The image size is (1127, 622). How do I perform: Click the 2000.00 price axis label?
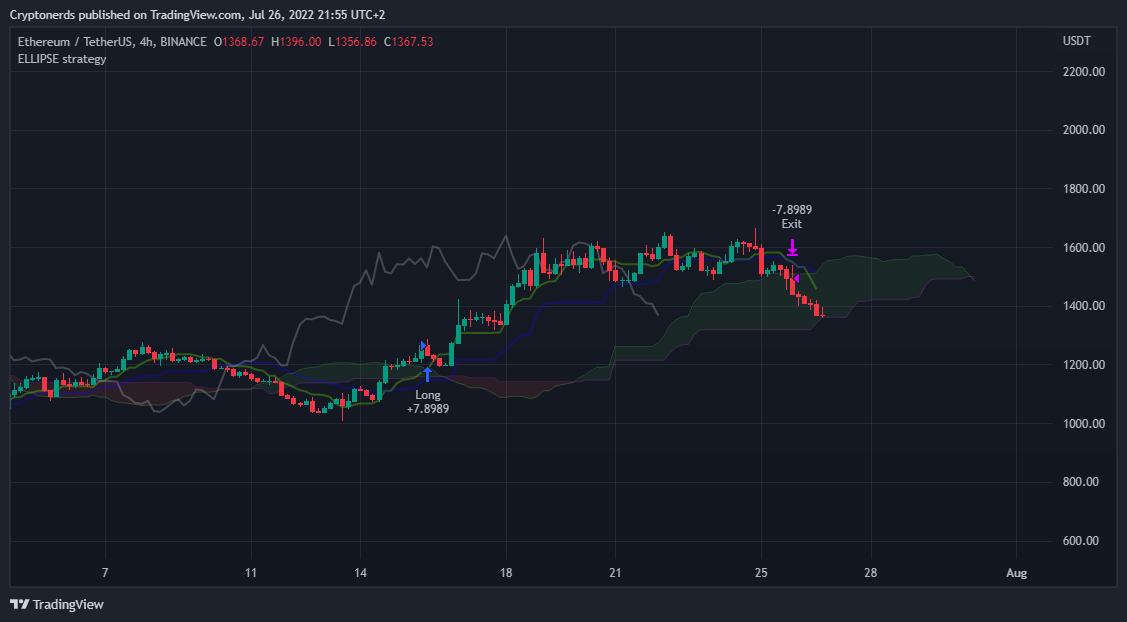click(1084, 130)
